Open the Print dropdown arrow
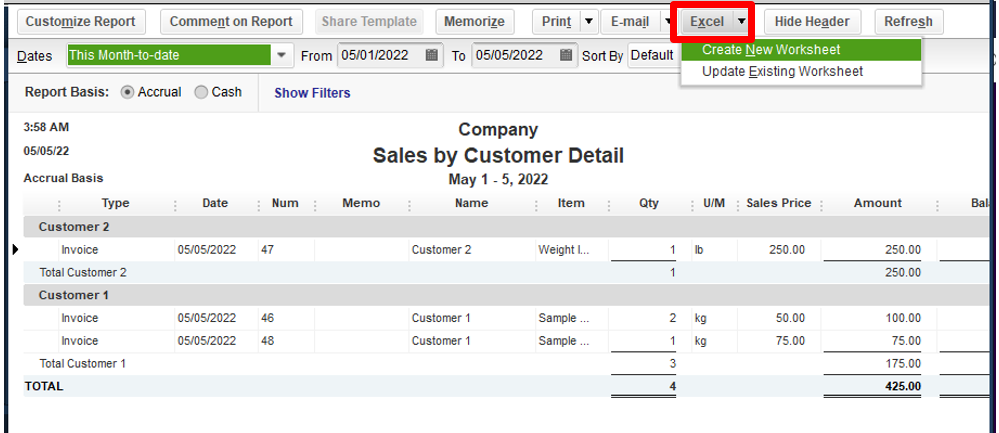This screenshot has width=999, height=433. pyautogui.click(x=588, y=21)
